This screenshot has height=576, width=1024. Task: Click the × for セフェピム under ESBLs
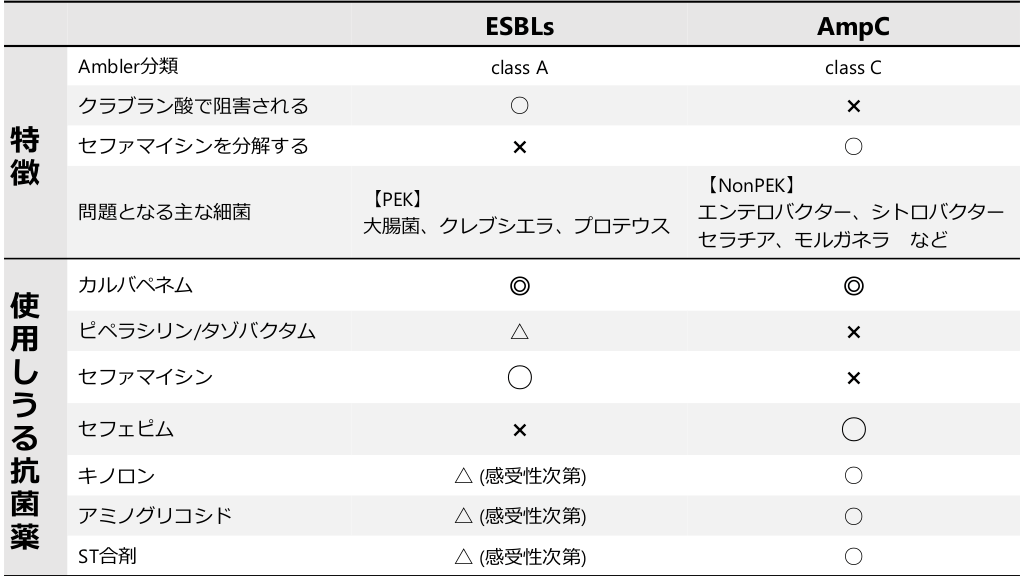(x=518, y=428)
